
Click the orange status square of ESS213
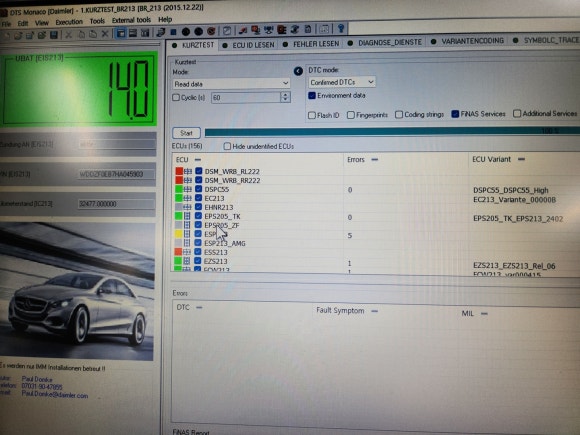point(178,252)
